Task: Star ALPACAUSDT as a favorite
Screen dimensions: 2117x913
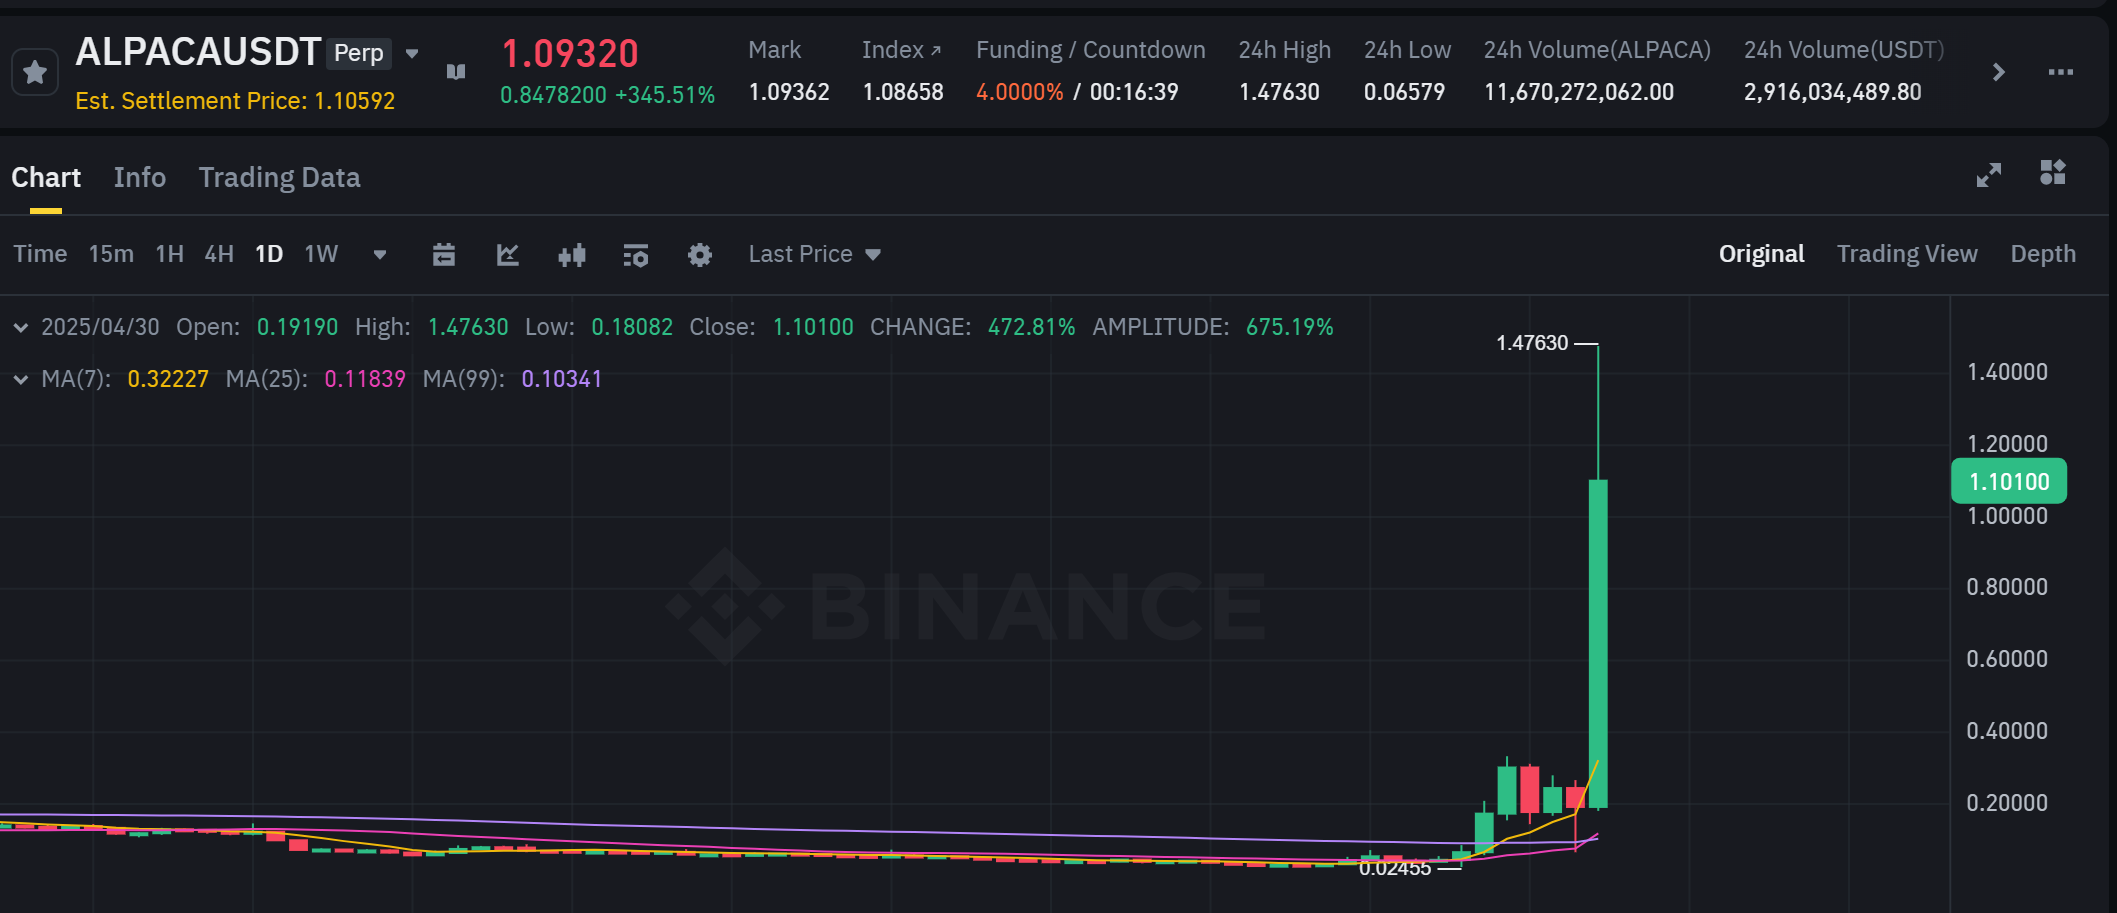Action: [35, 72]
